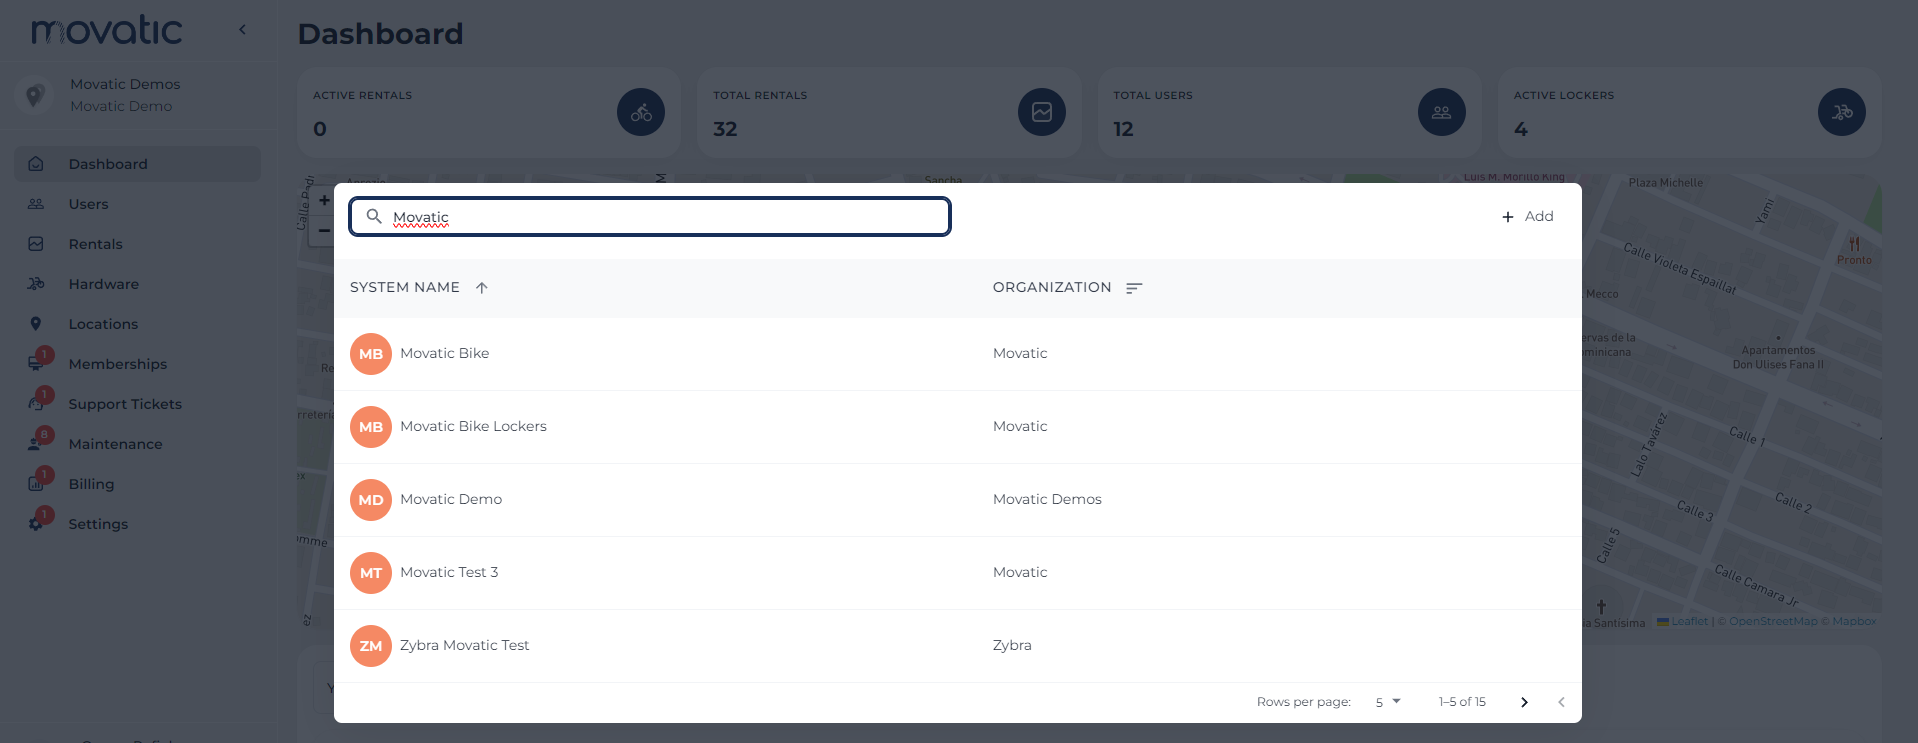Zoom in on the map
The image size is (1918, 743).
[x=324, y=201]
